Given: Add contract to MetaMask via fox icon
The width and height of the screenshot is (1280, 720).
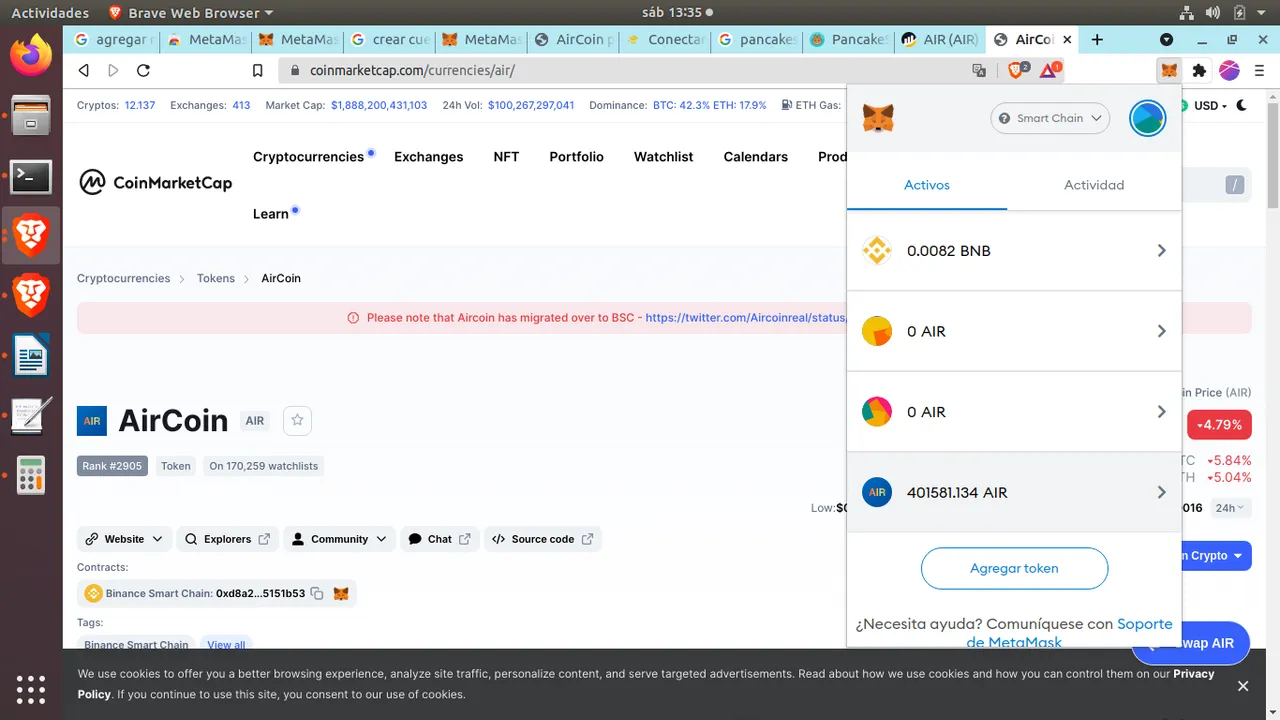Looking at the screenshot, I should pos(341,593).
